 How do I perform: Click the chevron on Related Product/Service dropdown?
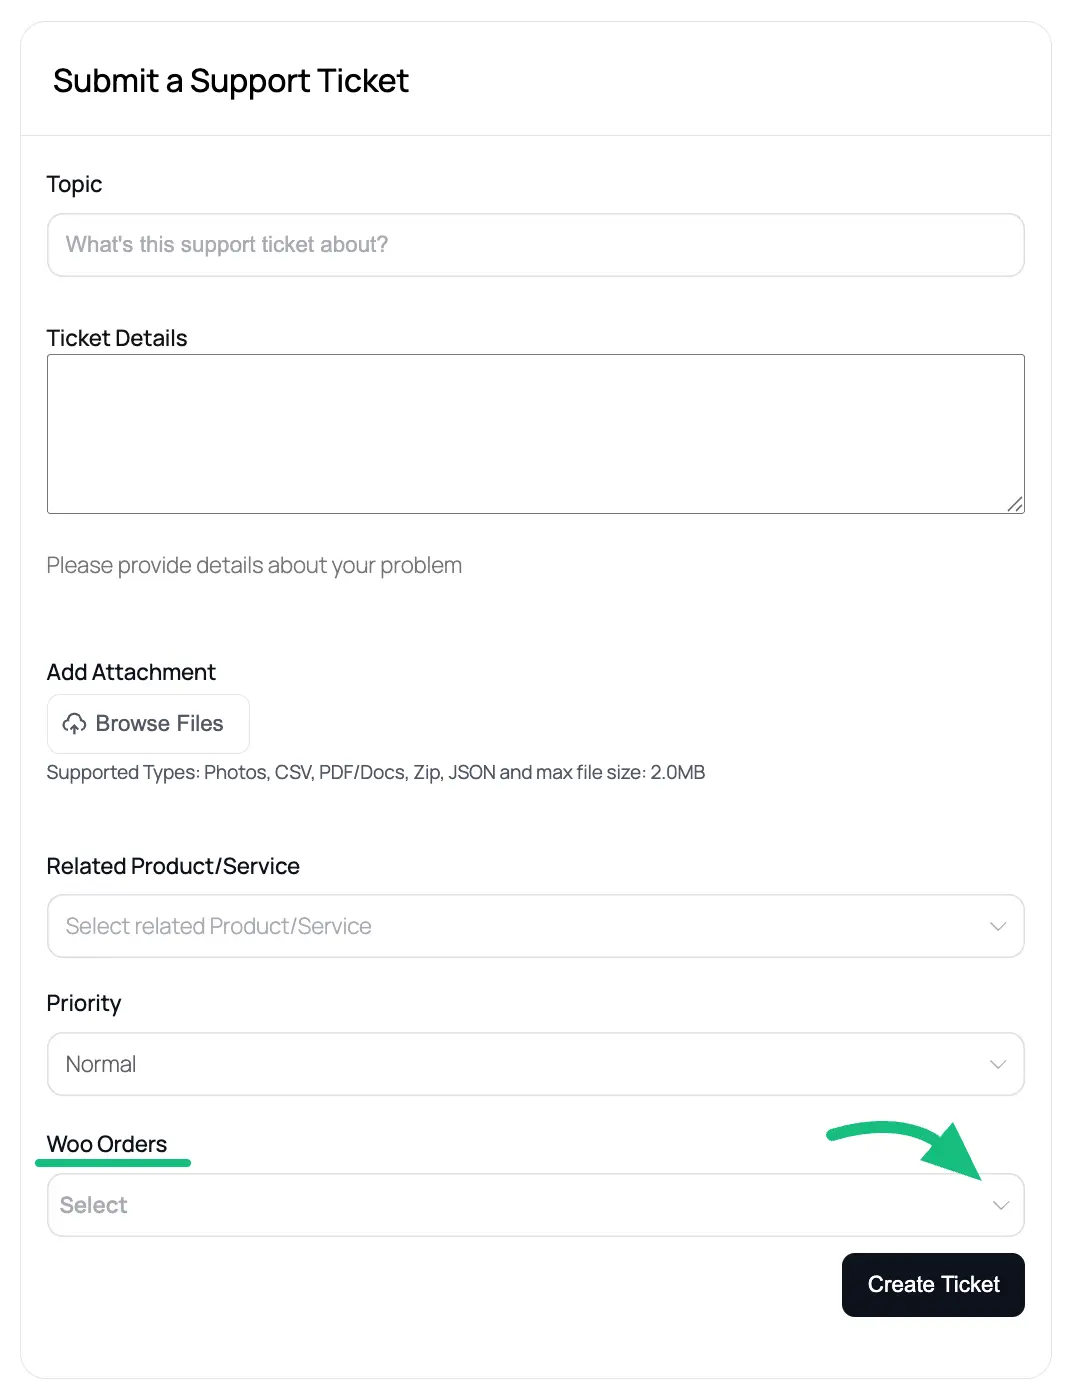998,926
